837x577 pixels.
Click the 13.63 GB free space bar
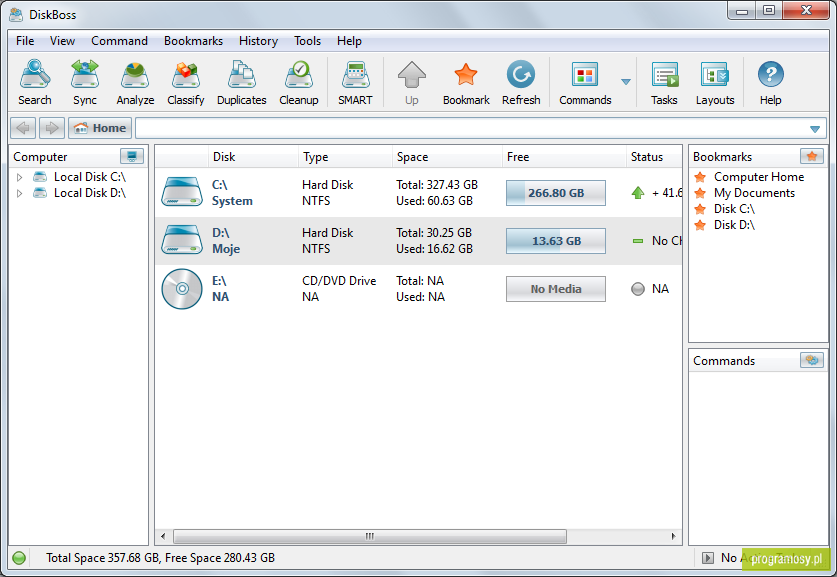point(556,241)
